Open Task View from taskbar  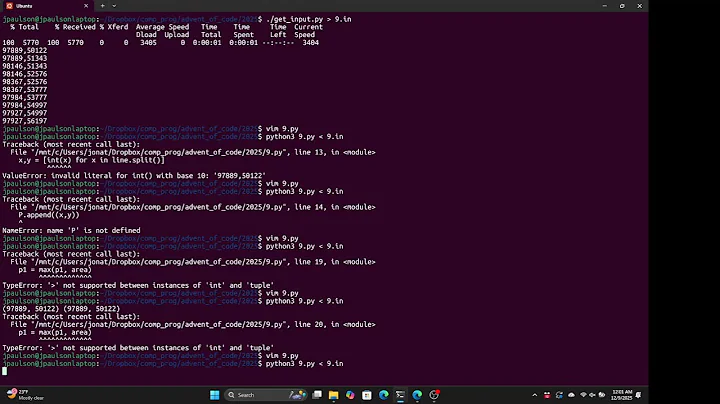tap(317, 395)
